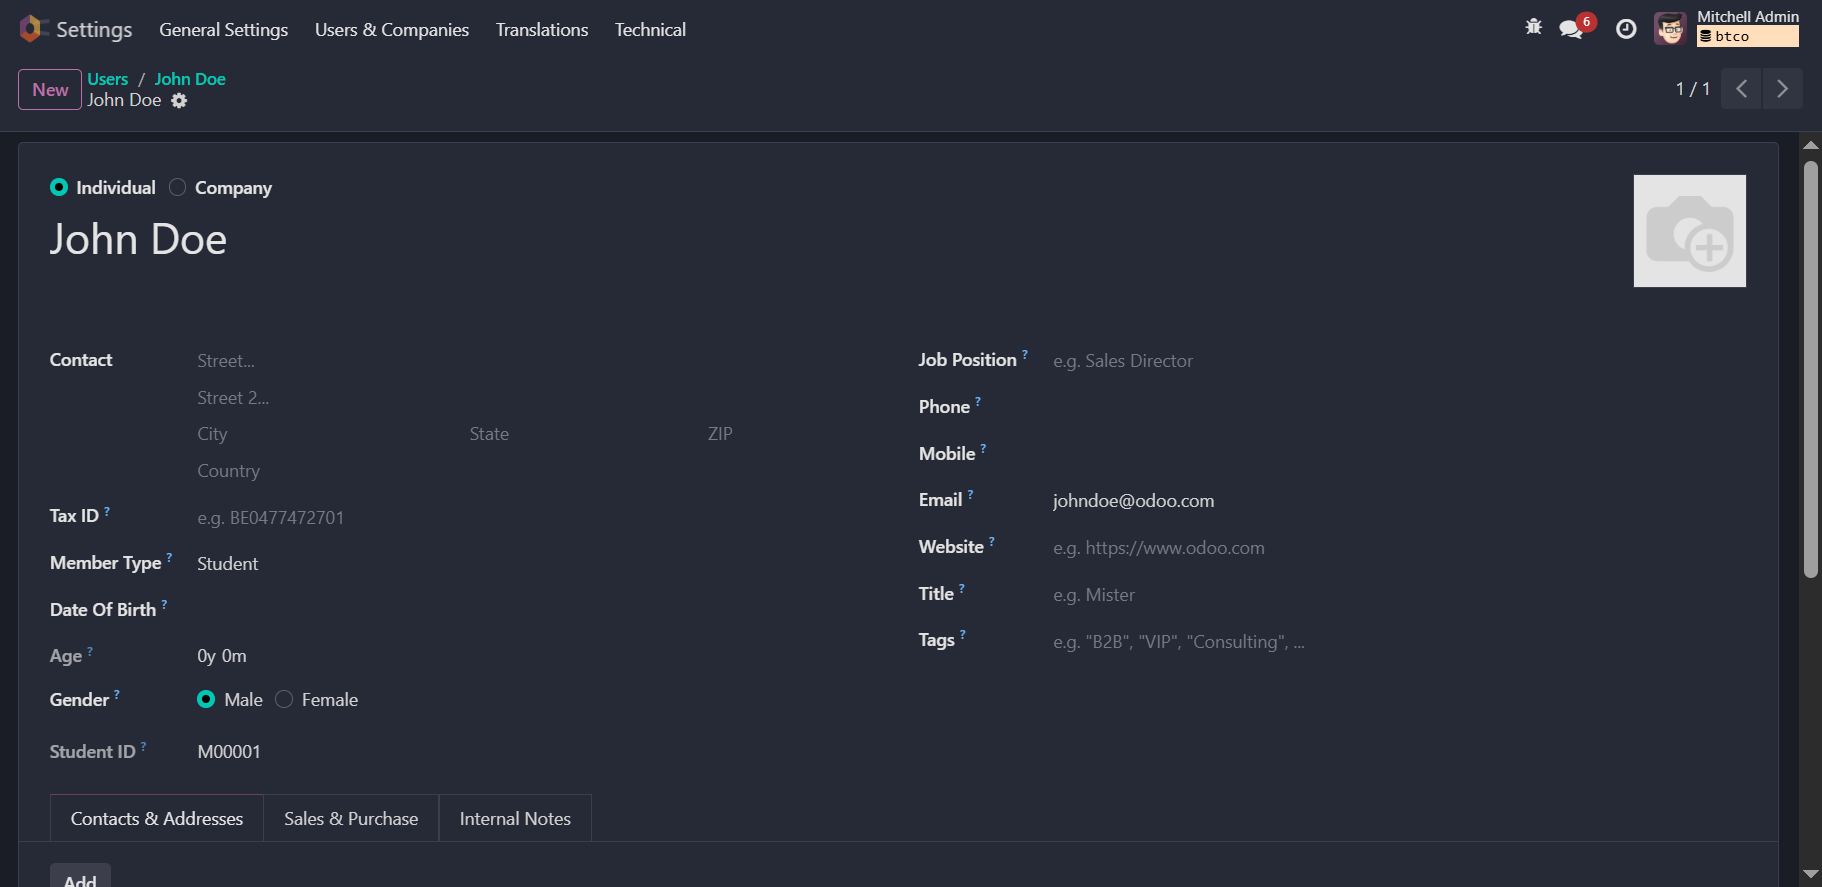The height and width of the screenshot is (887, 1822).
Task: Go to the next record arrow
Action: point(1782,88)
